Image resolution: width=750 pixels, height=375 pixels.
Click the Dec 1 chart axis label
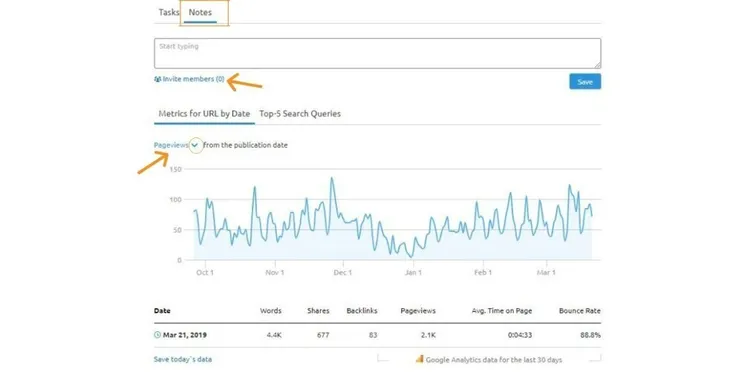343,273
